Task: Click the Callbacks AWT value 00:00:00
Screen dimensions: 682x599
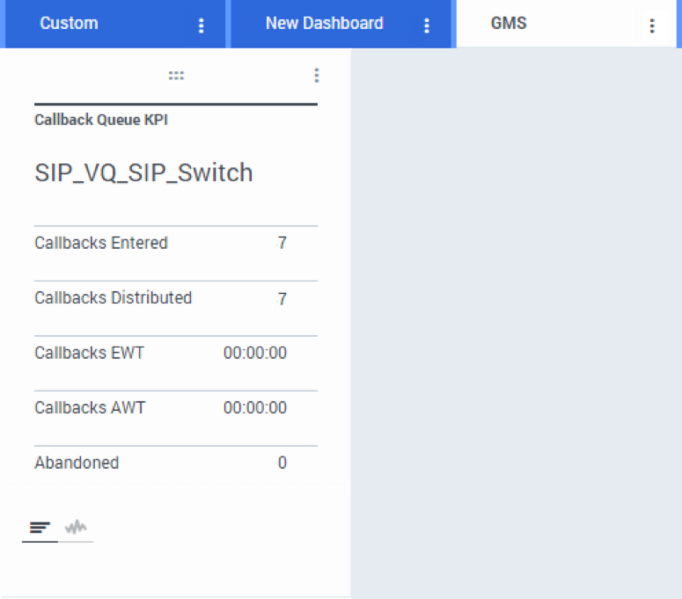Action: (x=255, y=408)
